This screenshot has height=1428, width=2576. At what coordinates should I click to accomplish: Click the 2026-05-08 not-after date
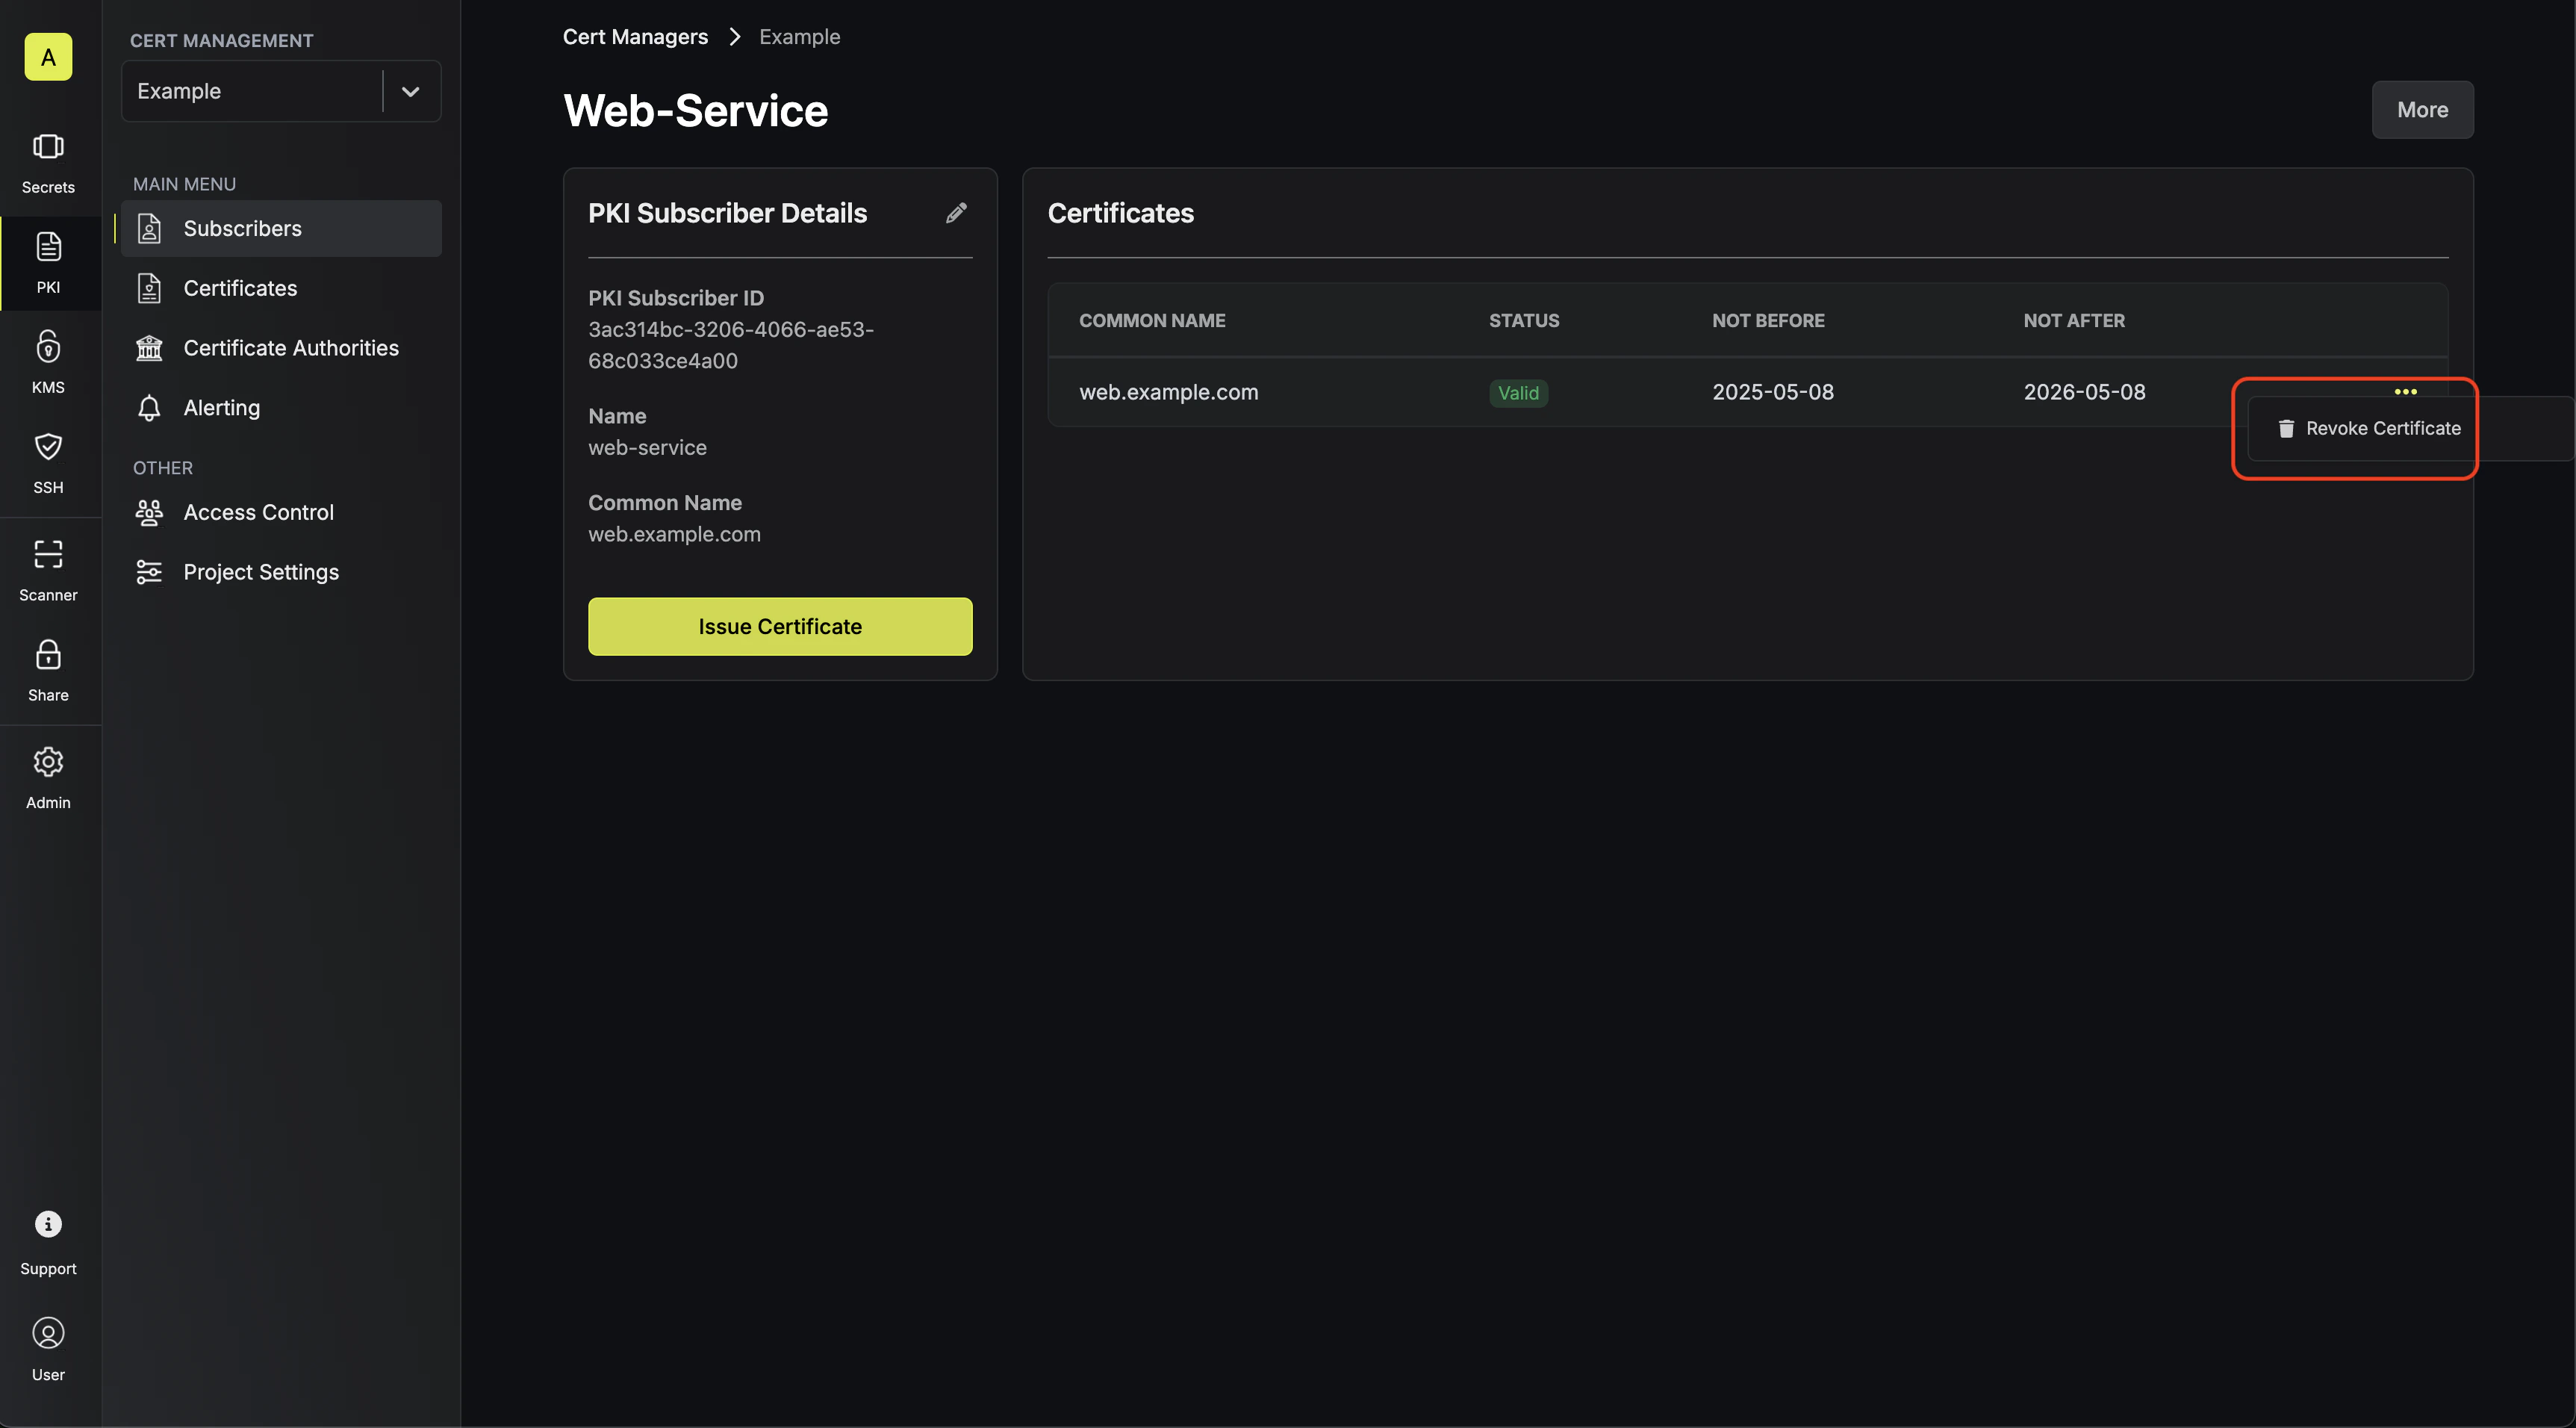point(2084,392)
